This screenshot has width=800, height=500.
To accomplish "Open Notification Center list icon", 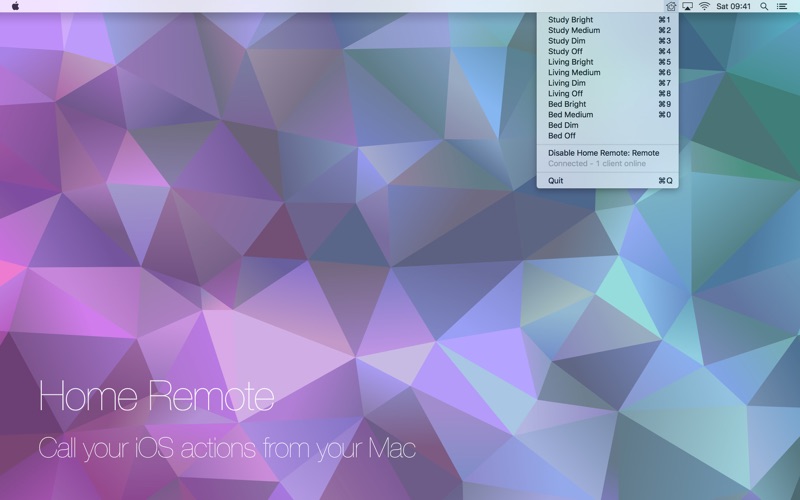I will coord(782,6).
